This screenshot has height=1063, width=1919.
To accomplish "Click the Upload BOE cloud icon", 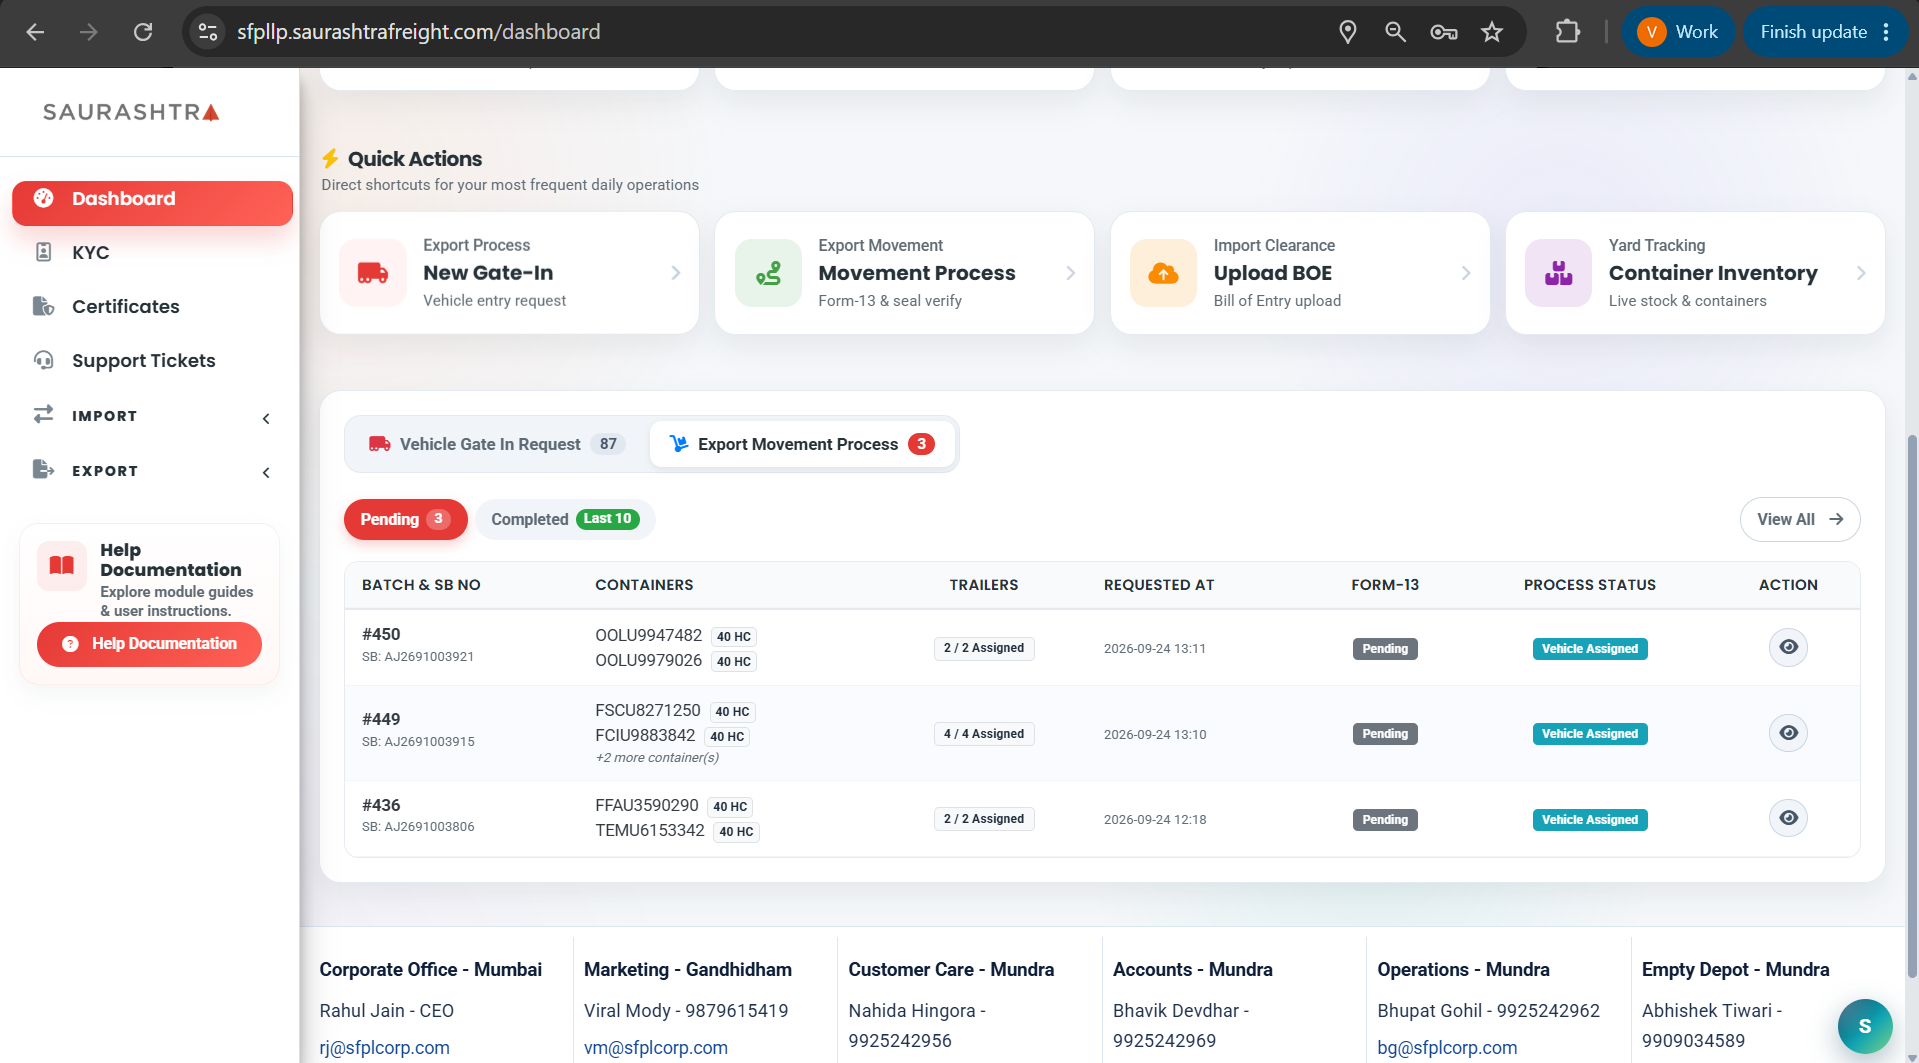I will point(1163,273).
